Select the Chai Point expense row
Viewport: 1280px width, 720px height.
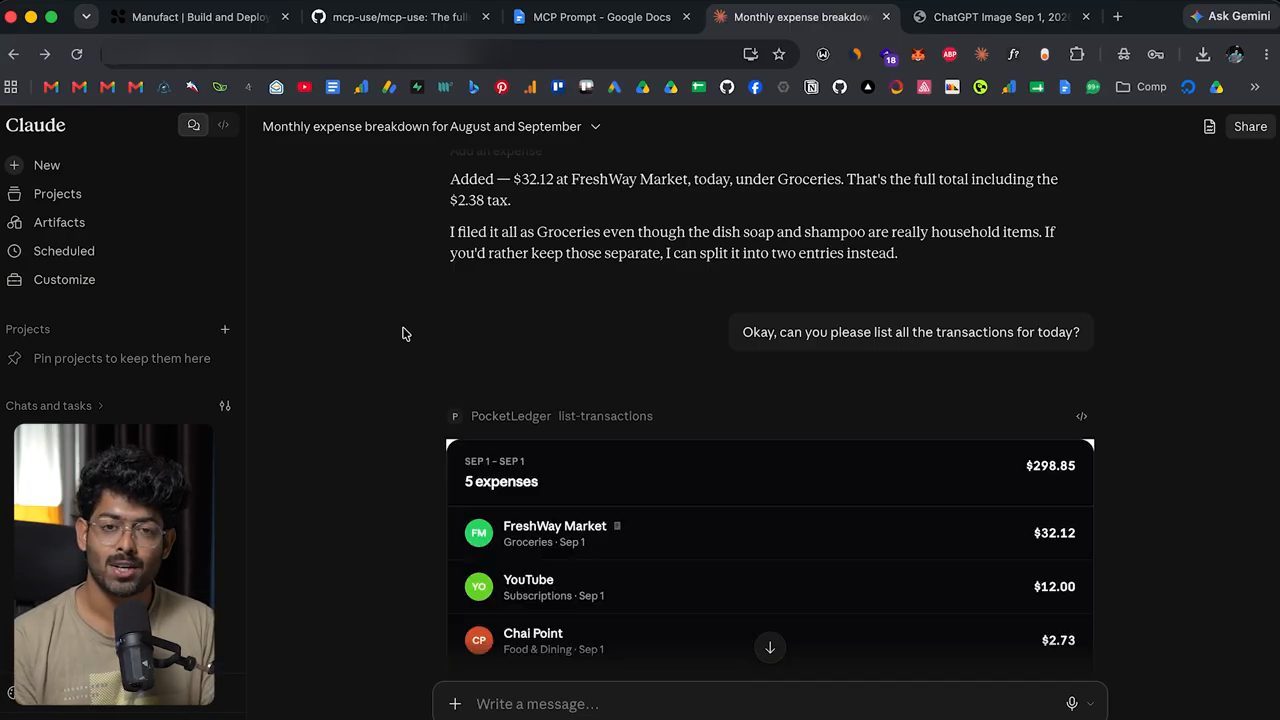[770, 641]
